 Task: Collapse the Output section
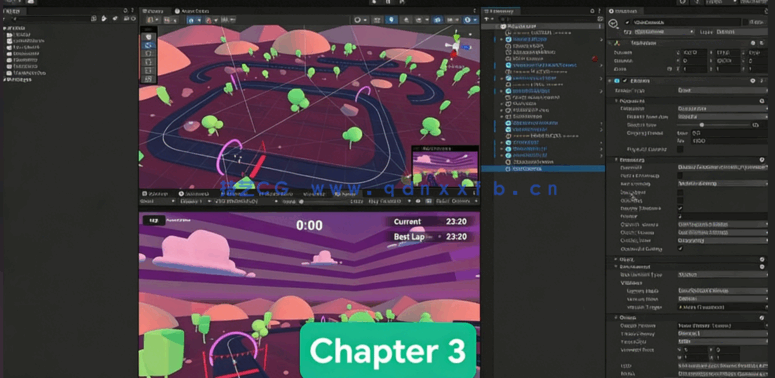point(616,318)
